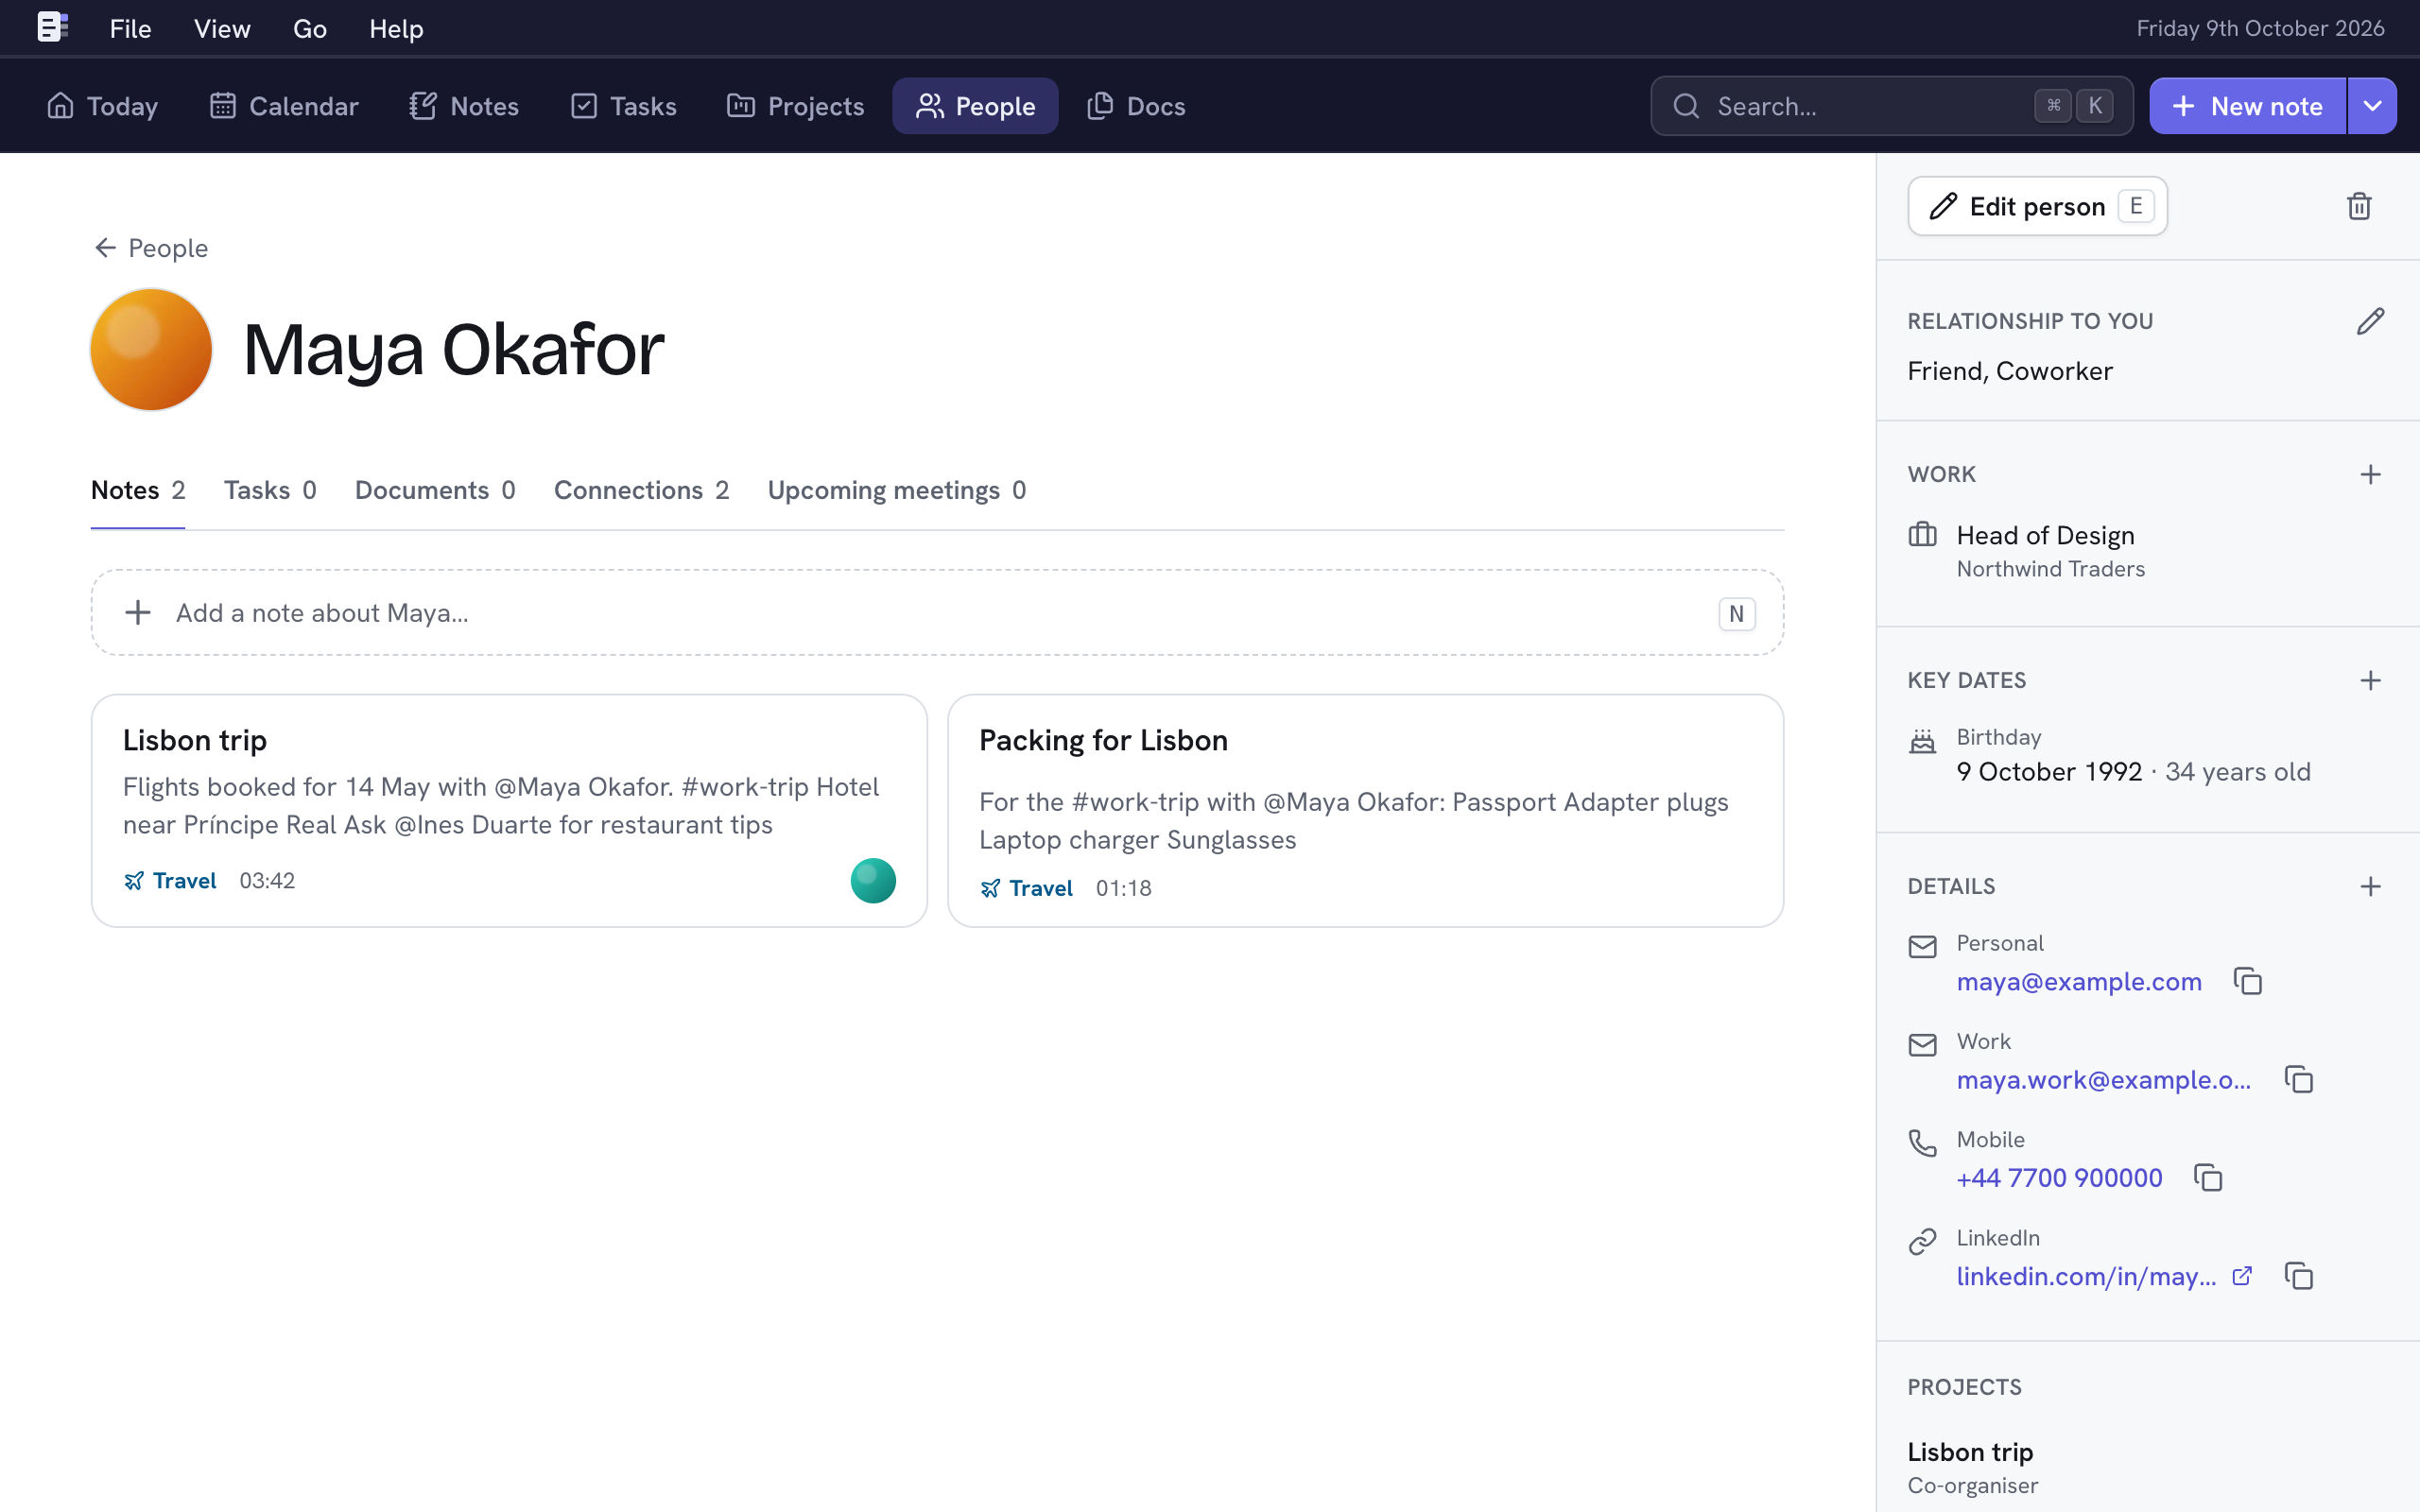Image resolution: width=2420 pixels, height=1512 pixels.
Task: Copy personal email maya@example.com
Action: 2248,981
